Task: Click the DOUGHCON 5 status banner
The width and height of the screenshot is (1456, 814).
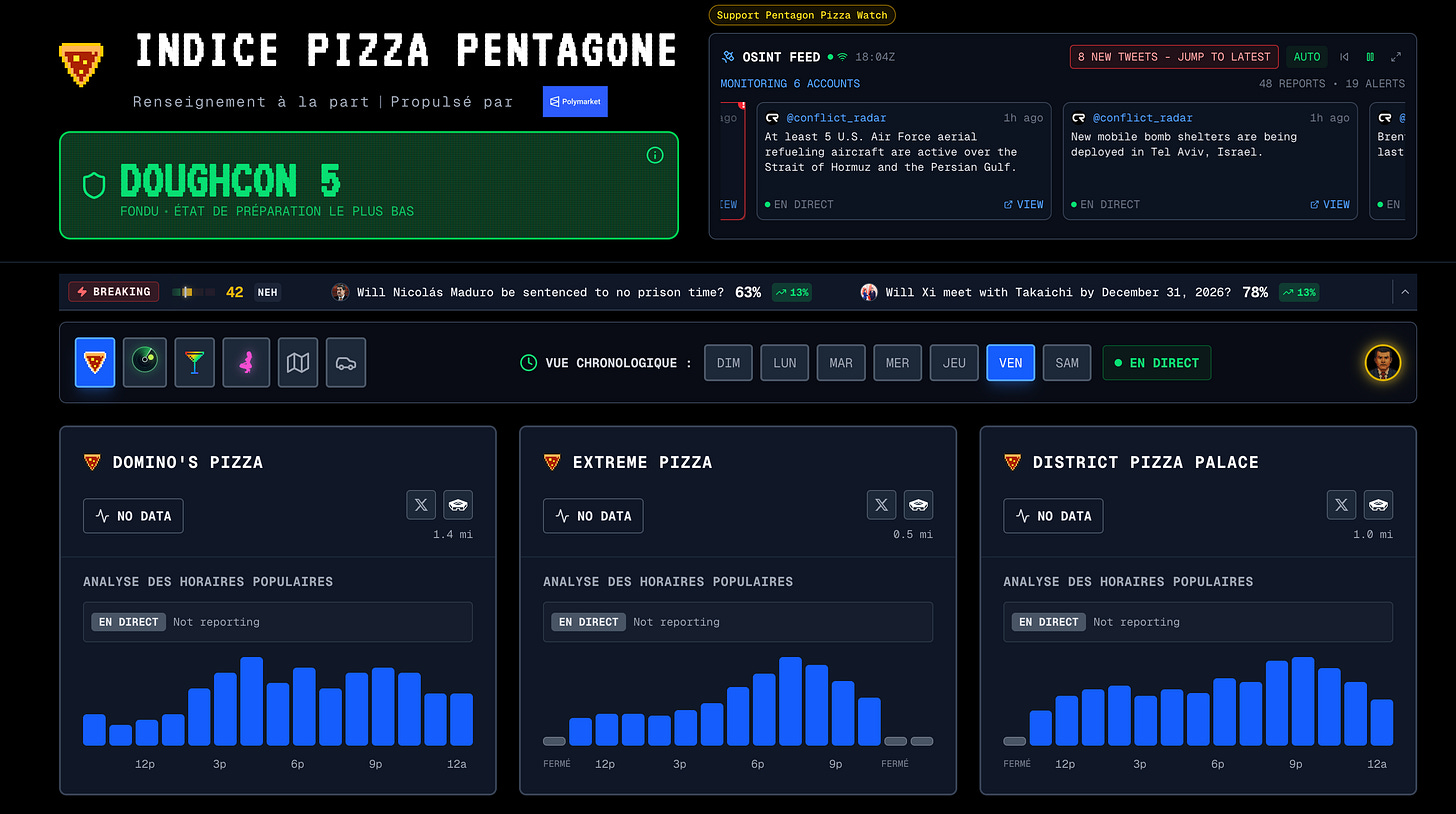Action: [x=369, y=185]
